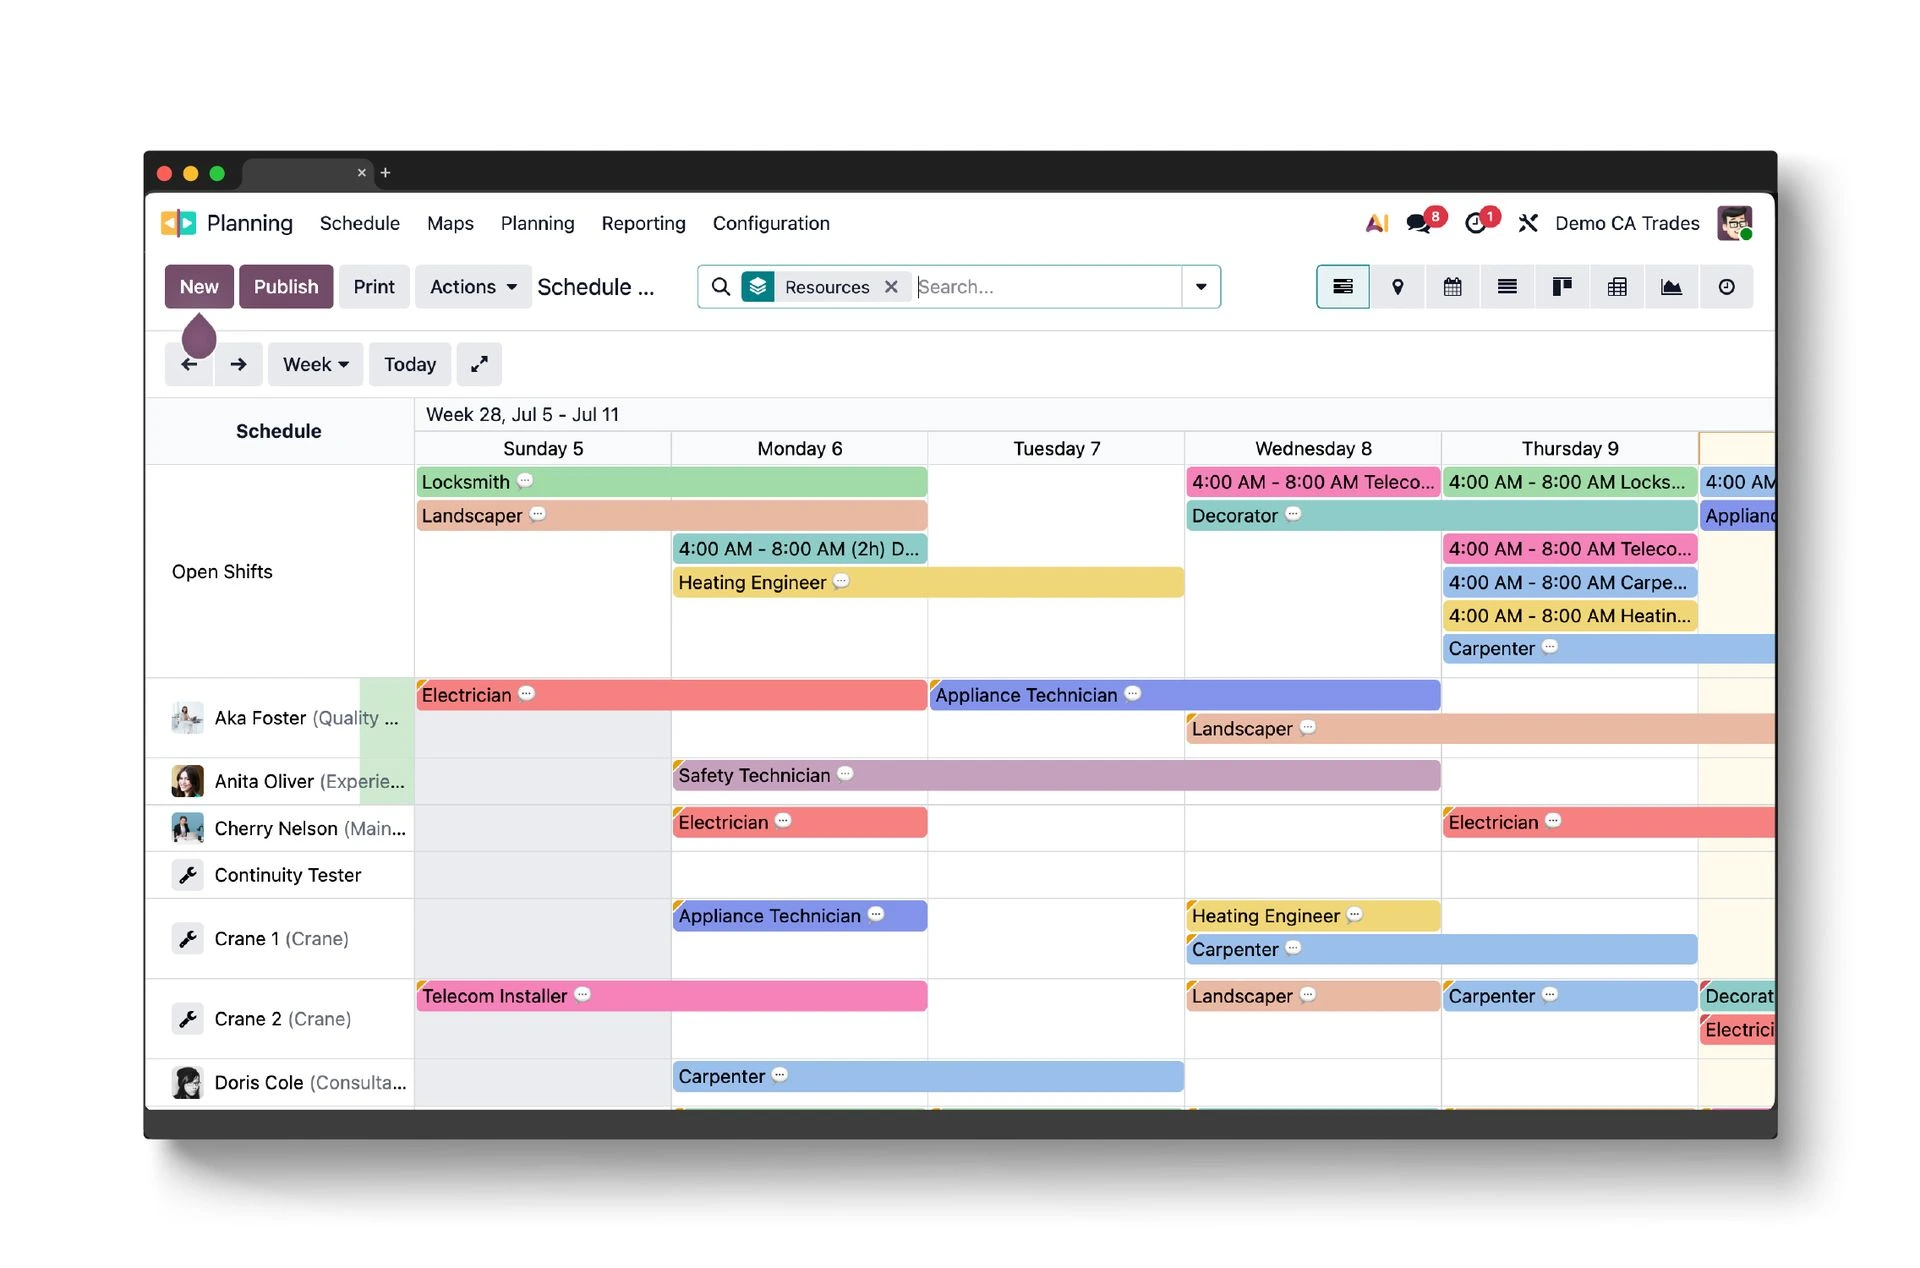
Task: Open the Heating Engineer open shift pill
Action: tap(928, 582)
